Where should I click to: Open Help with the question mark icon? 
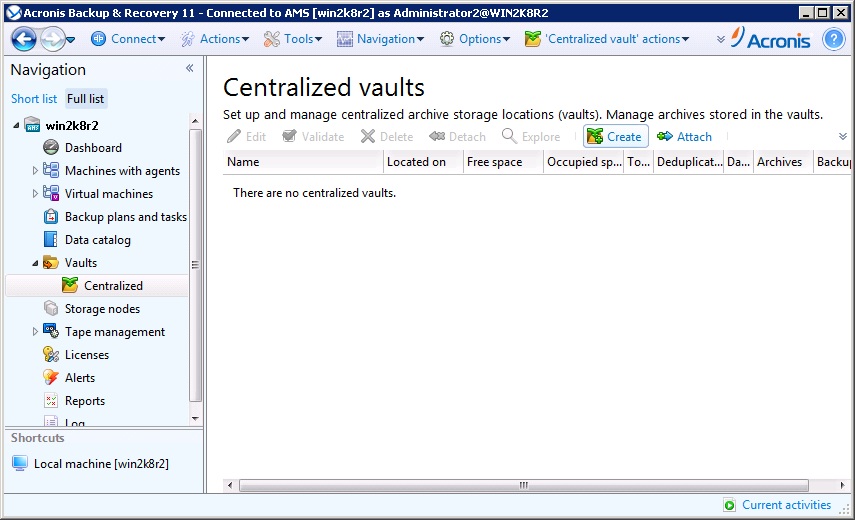(x=834, y=39)
